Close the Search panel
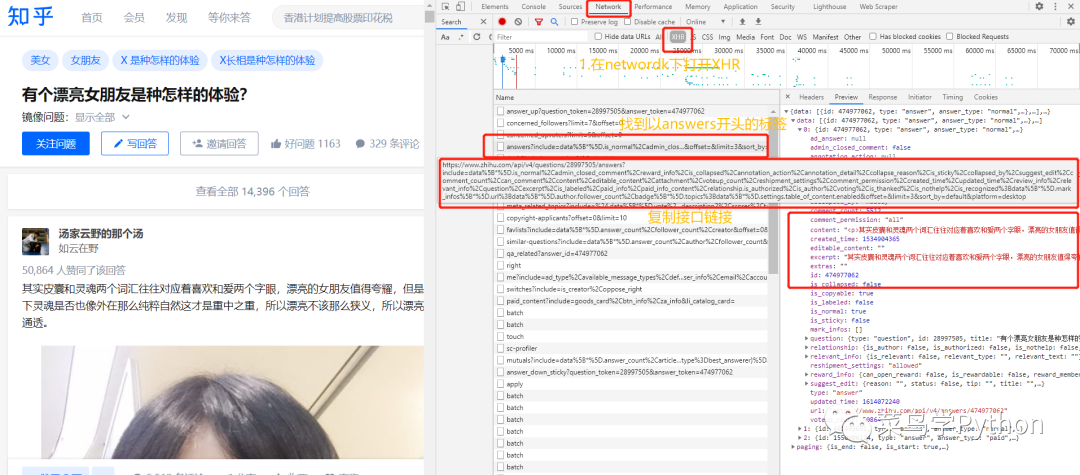1080x475 pixels. click(484, 22)
